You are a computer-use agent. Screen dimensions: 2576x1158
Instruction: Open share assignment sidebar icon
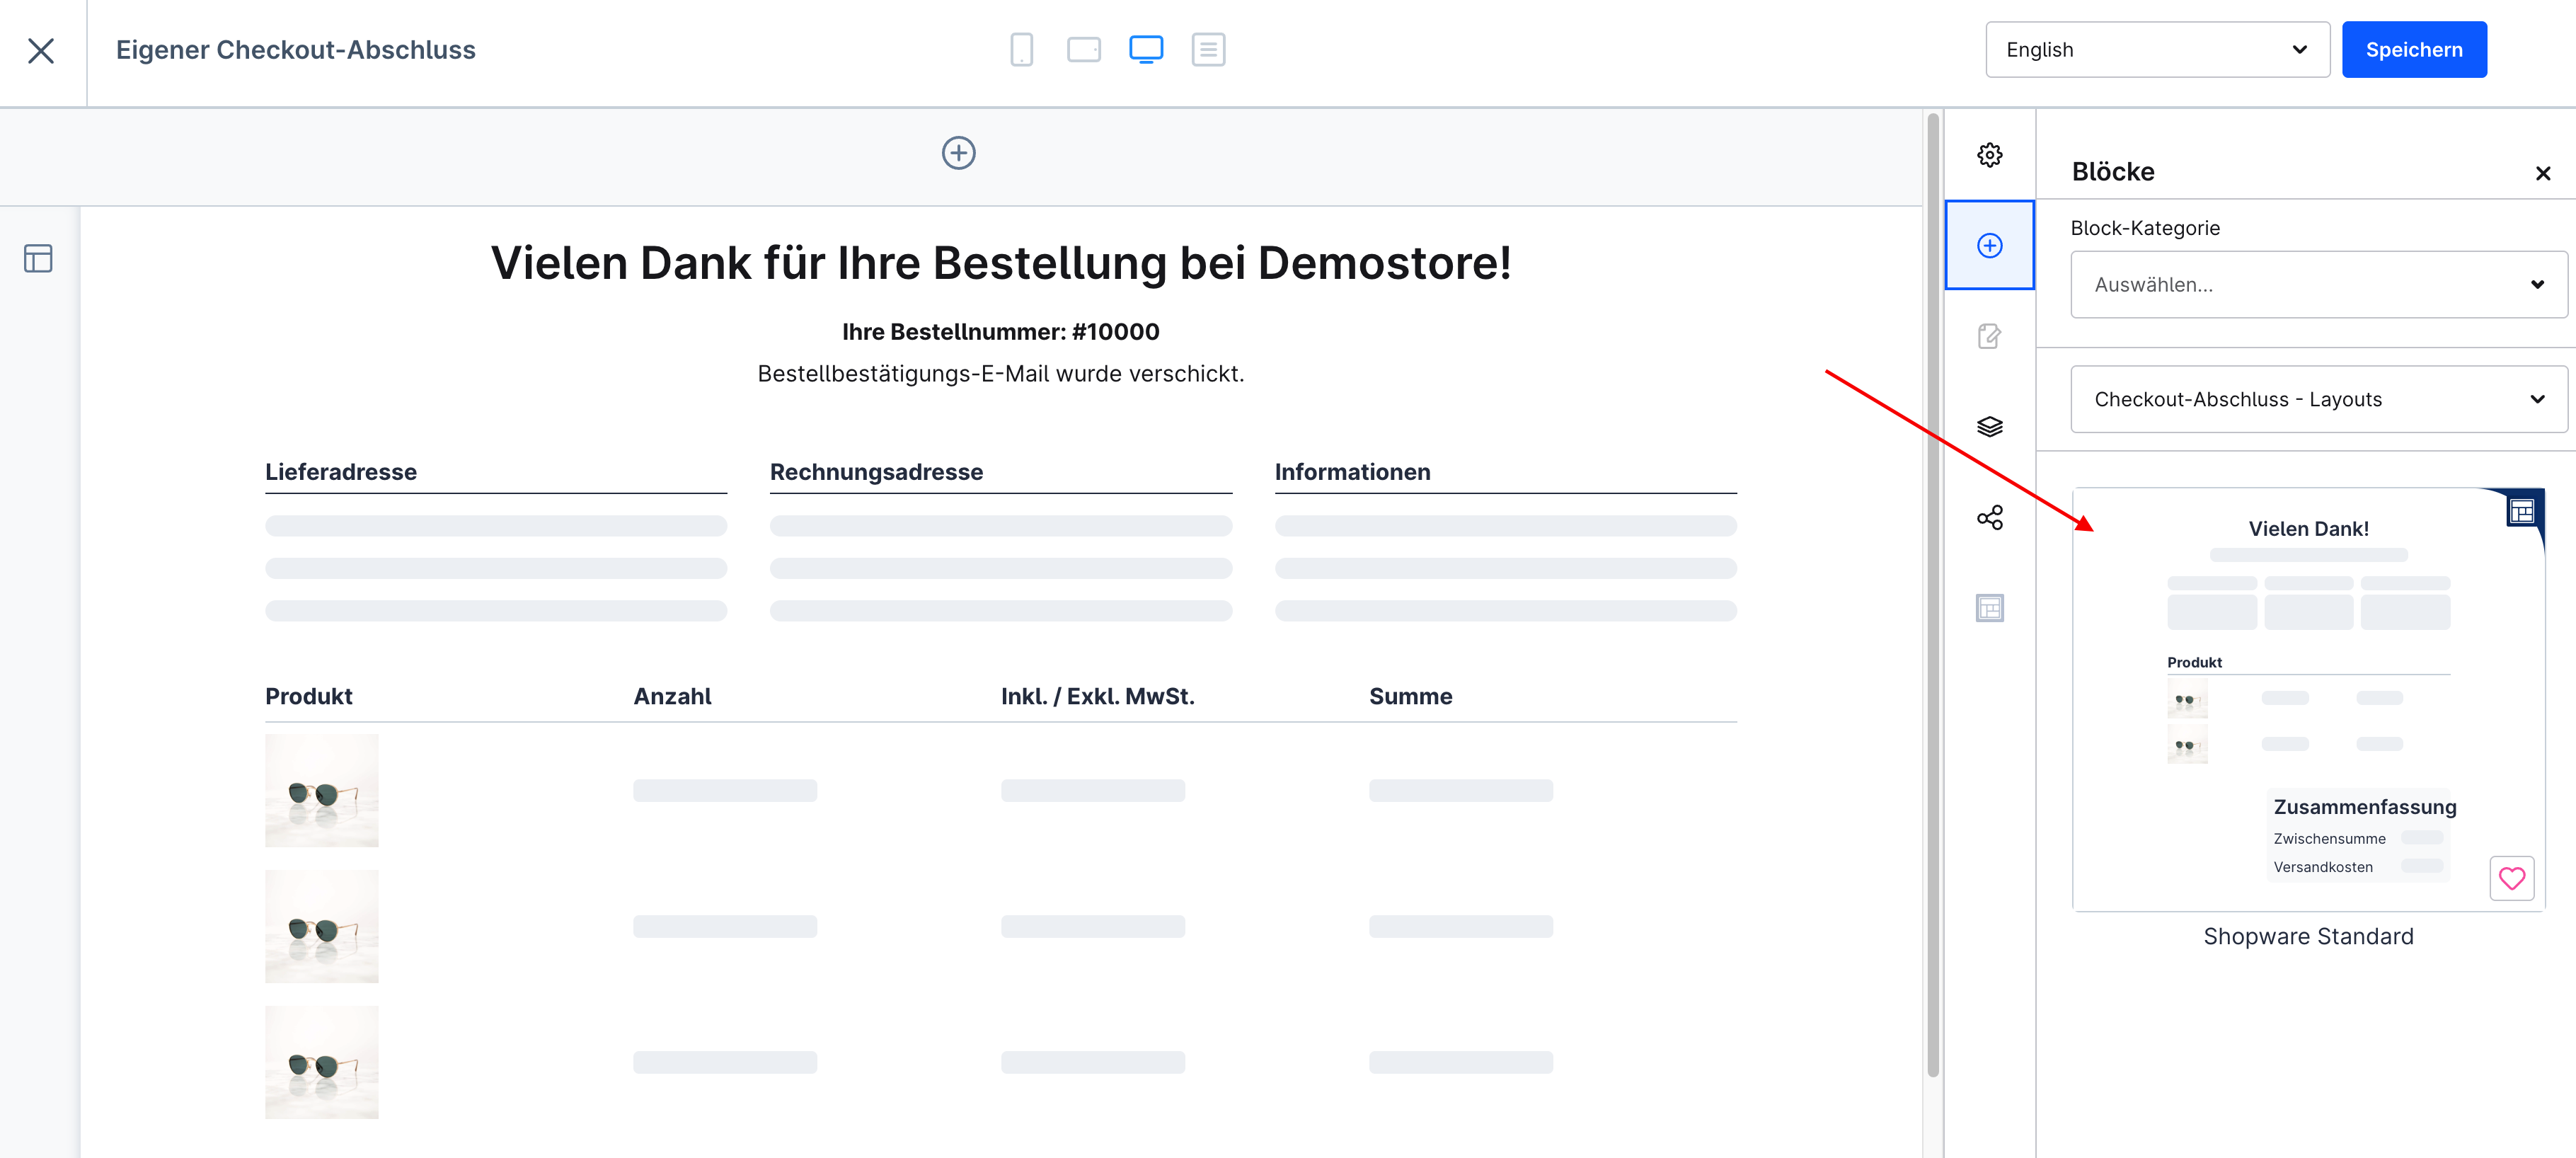pyautogui.click(x=1989, y=517)
